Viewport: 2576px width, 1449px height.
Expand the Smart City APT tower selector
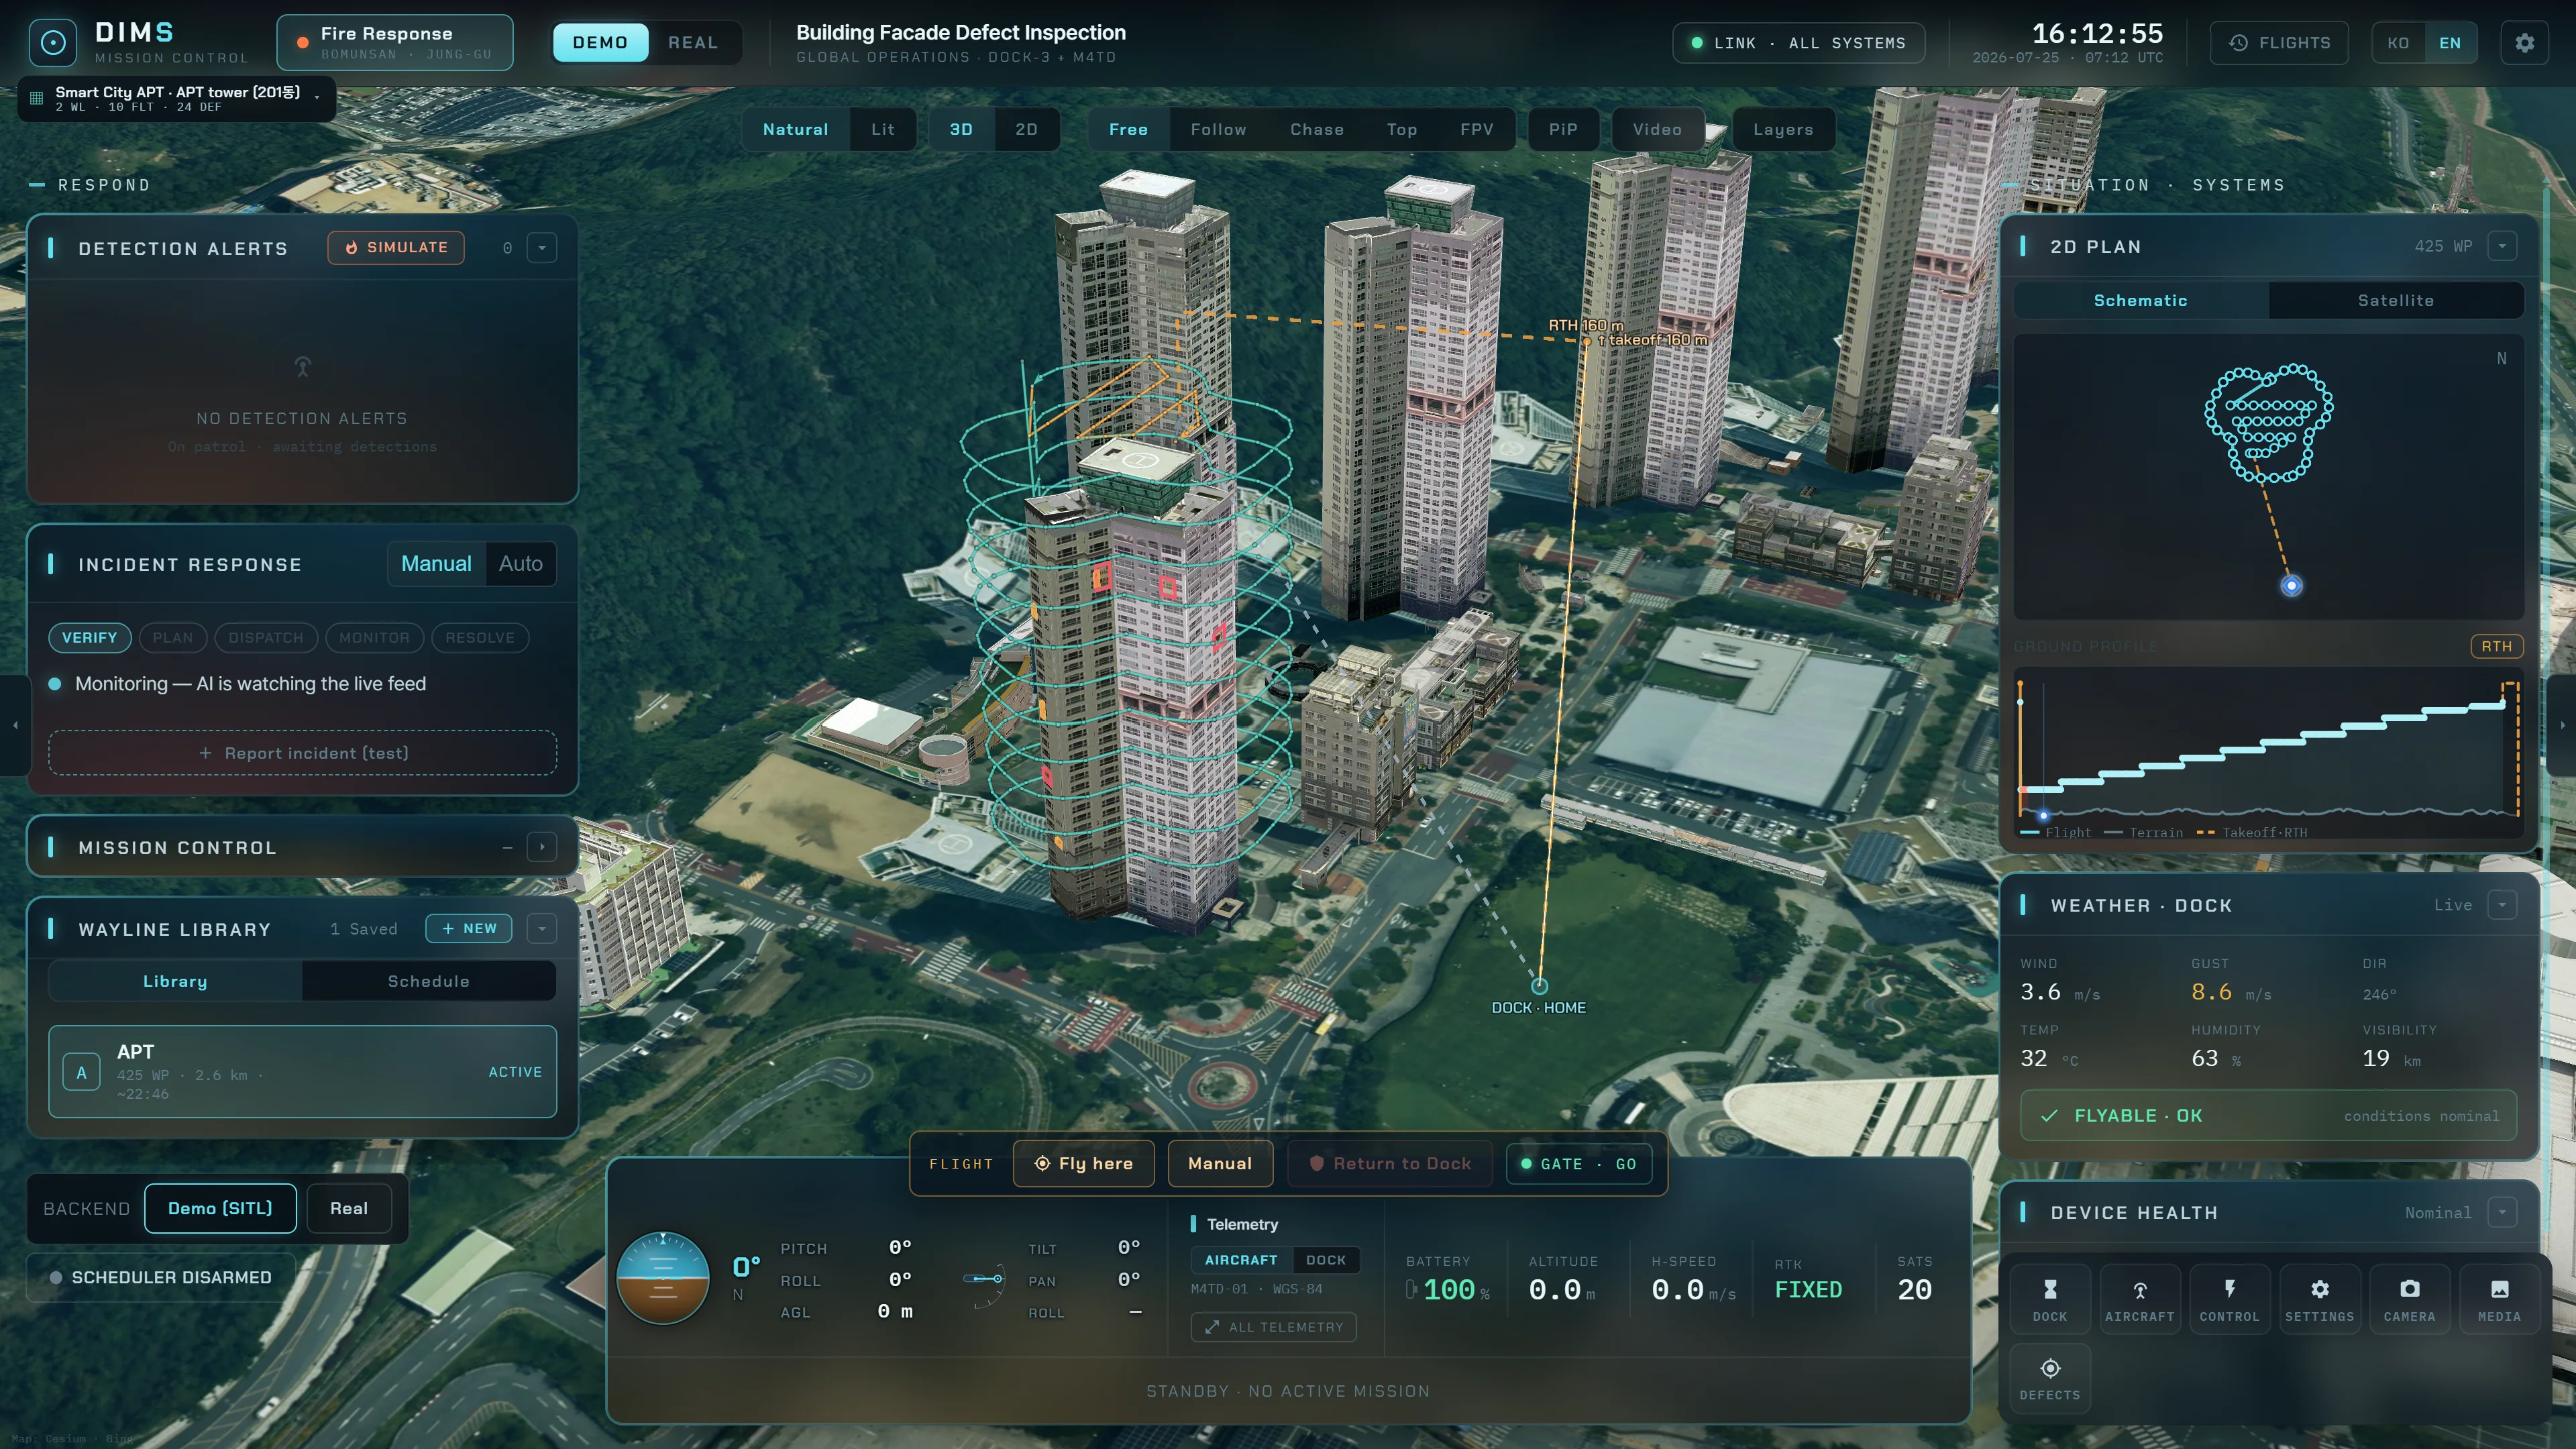pos(177,99)
